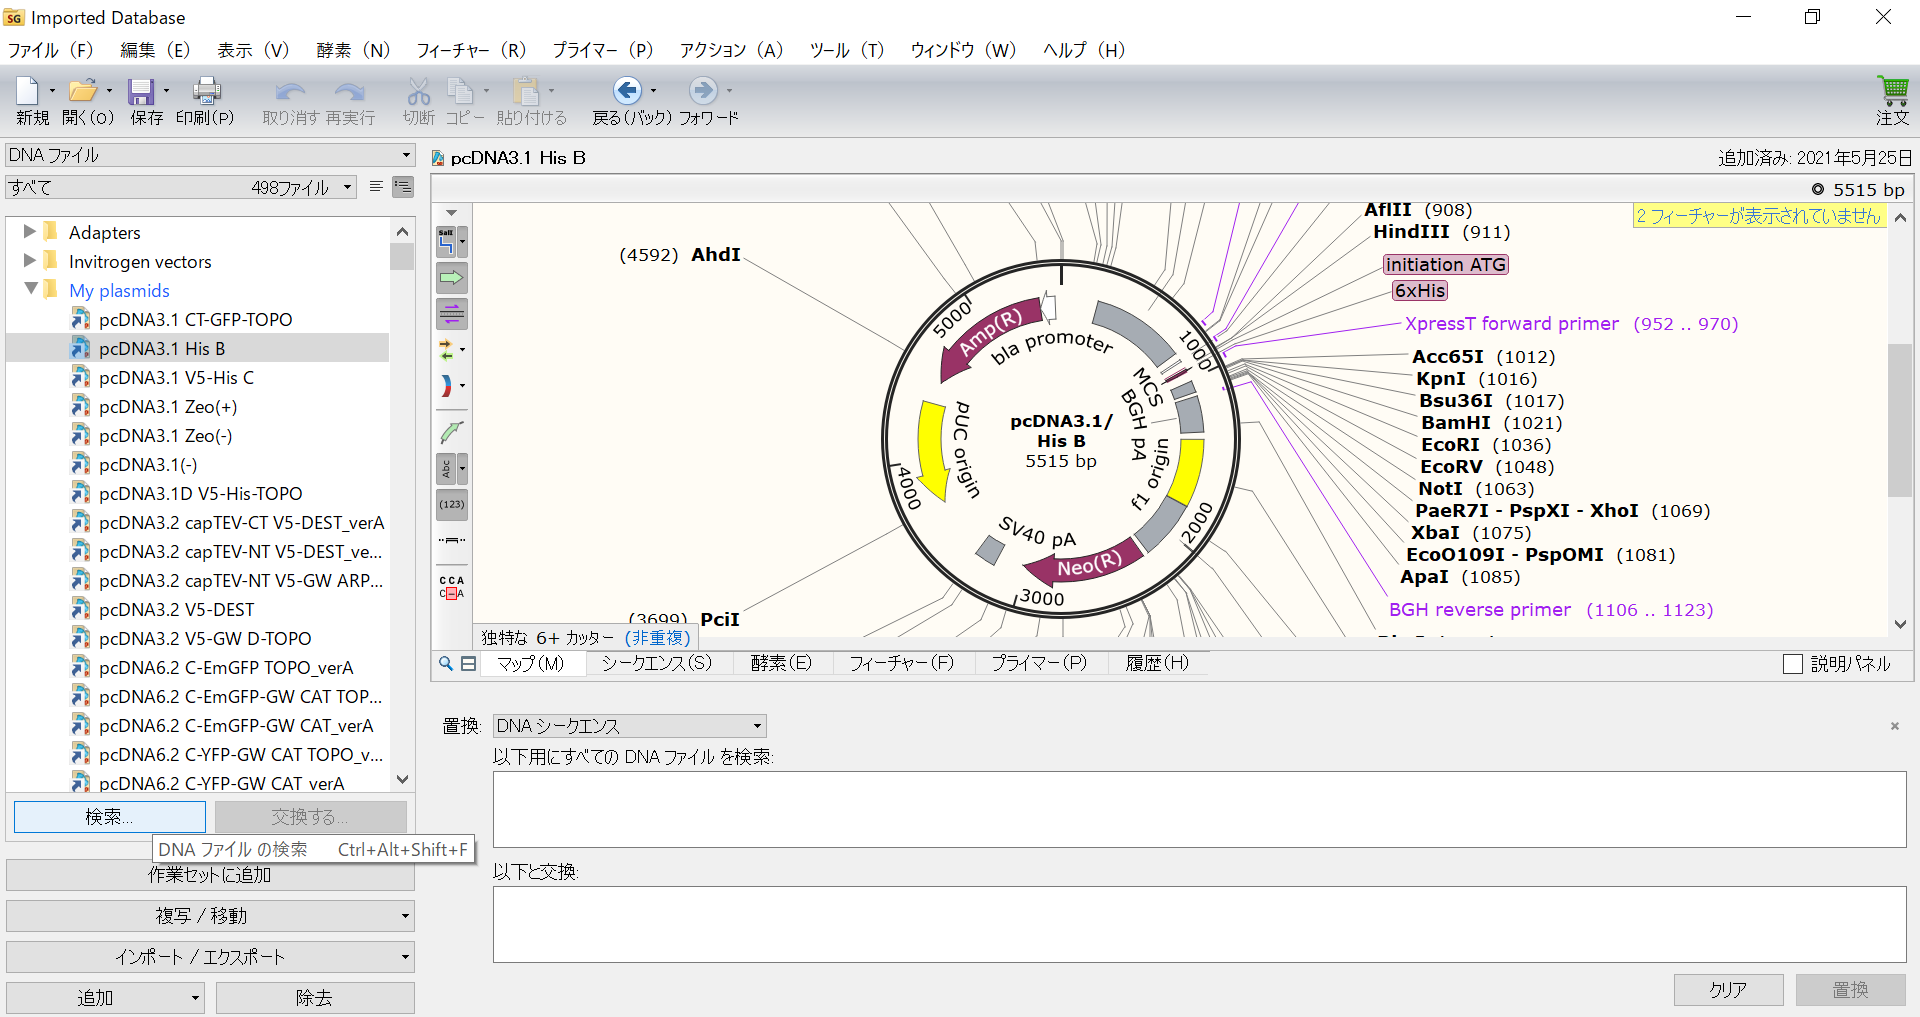The width and height of the screenshot is (1920, 1017).
Task: Click the magnifier zoom icon below the toolbar
Action: [445, 663]
